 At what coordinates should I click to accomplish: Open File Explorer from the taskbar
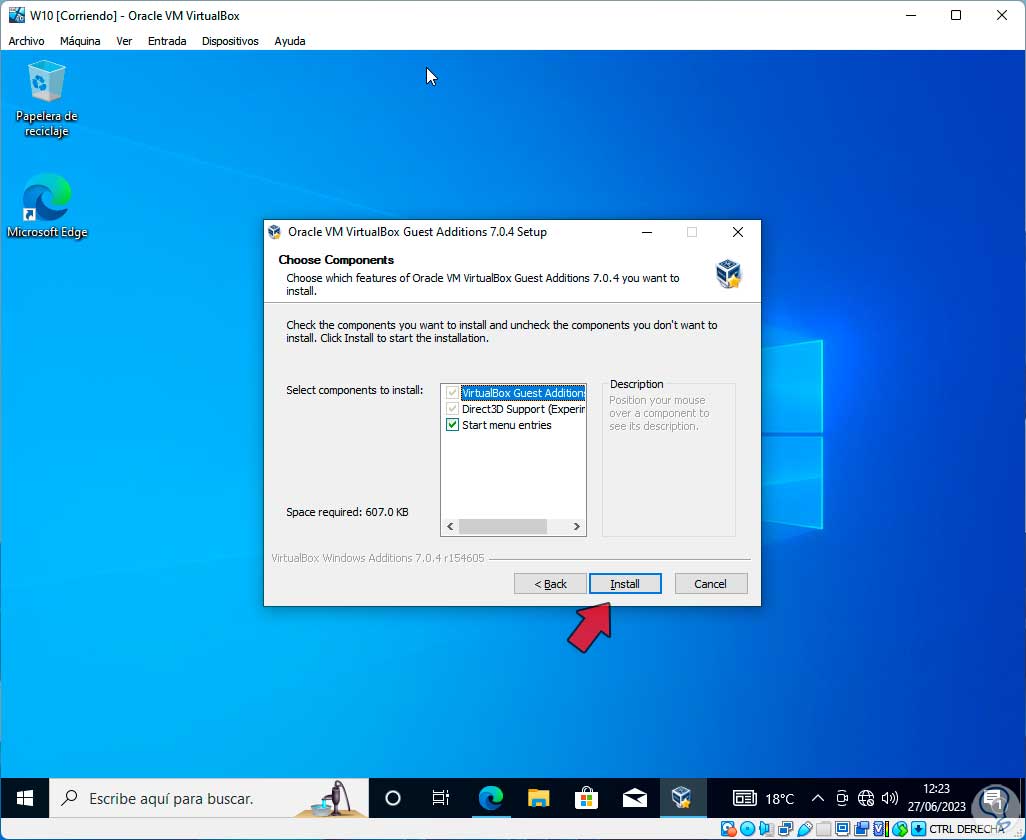tap(539, 798)
